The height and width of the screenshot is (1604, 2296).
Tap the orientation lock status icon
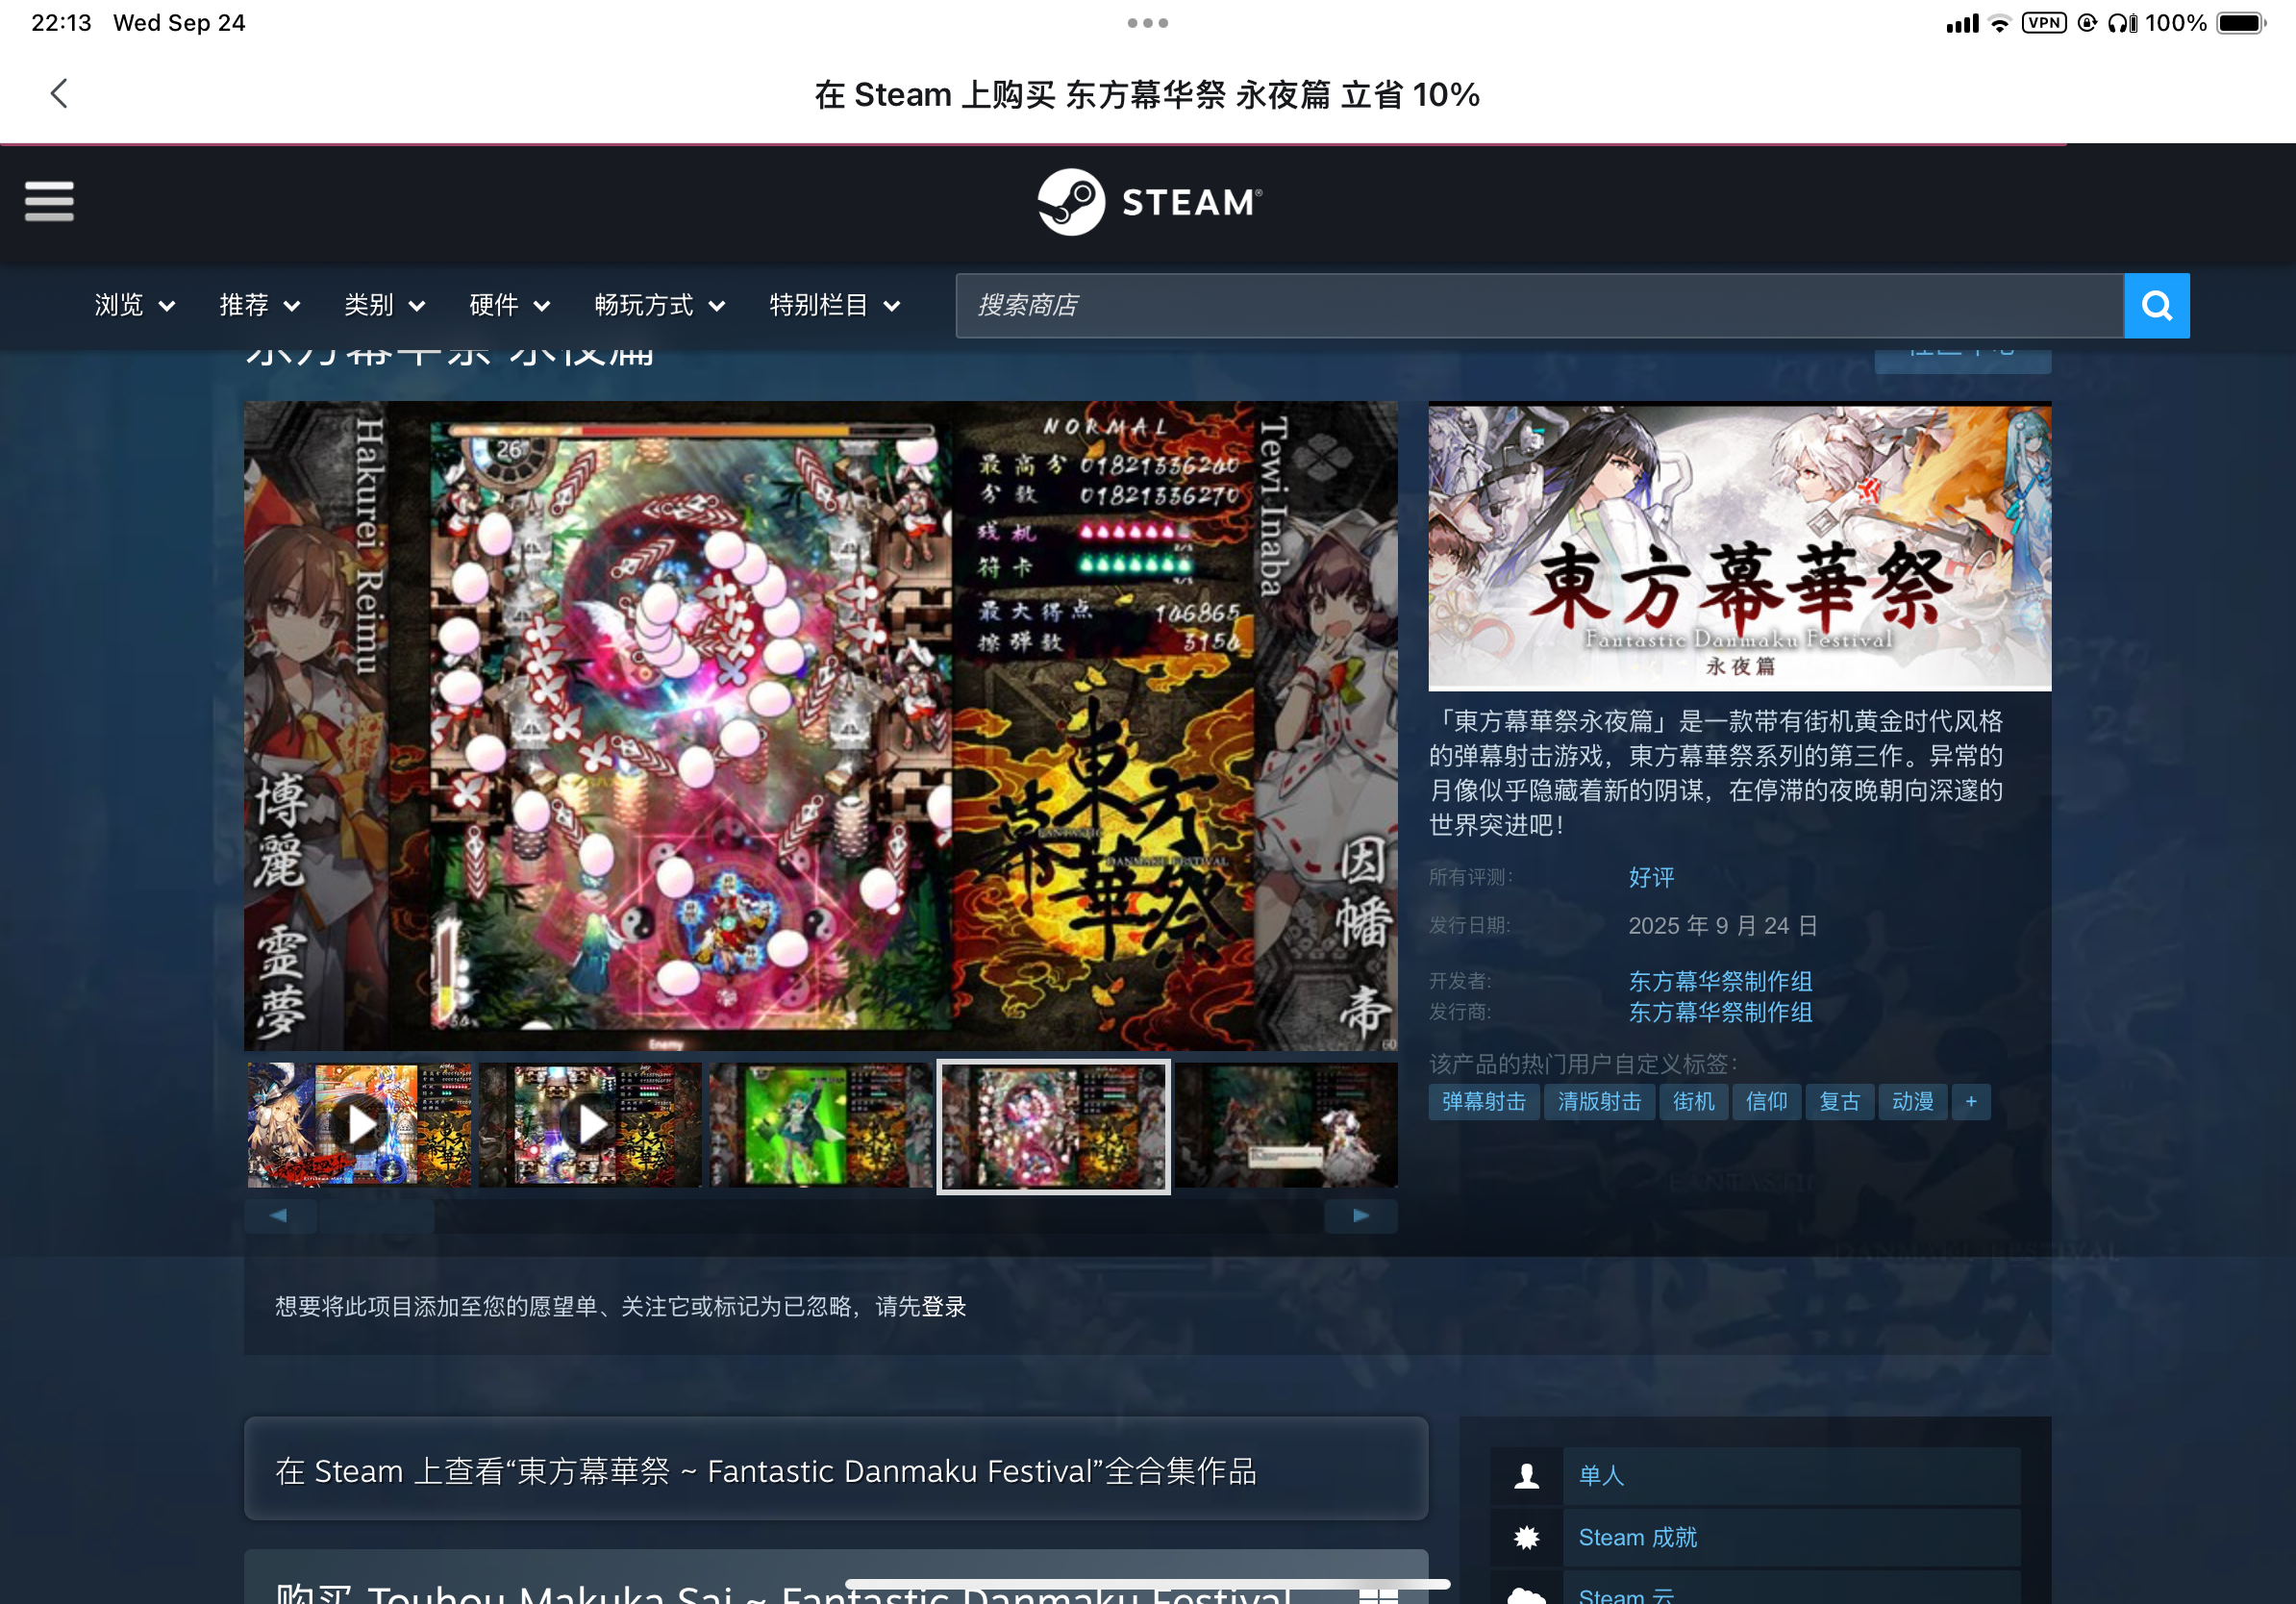pyautogui.click(x=2087, y=23)
